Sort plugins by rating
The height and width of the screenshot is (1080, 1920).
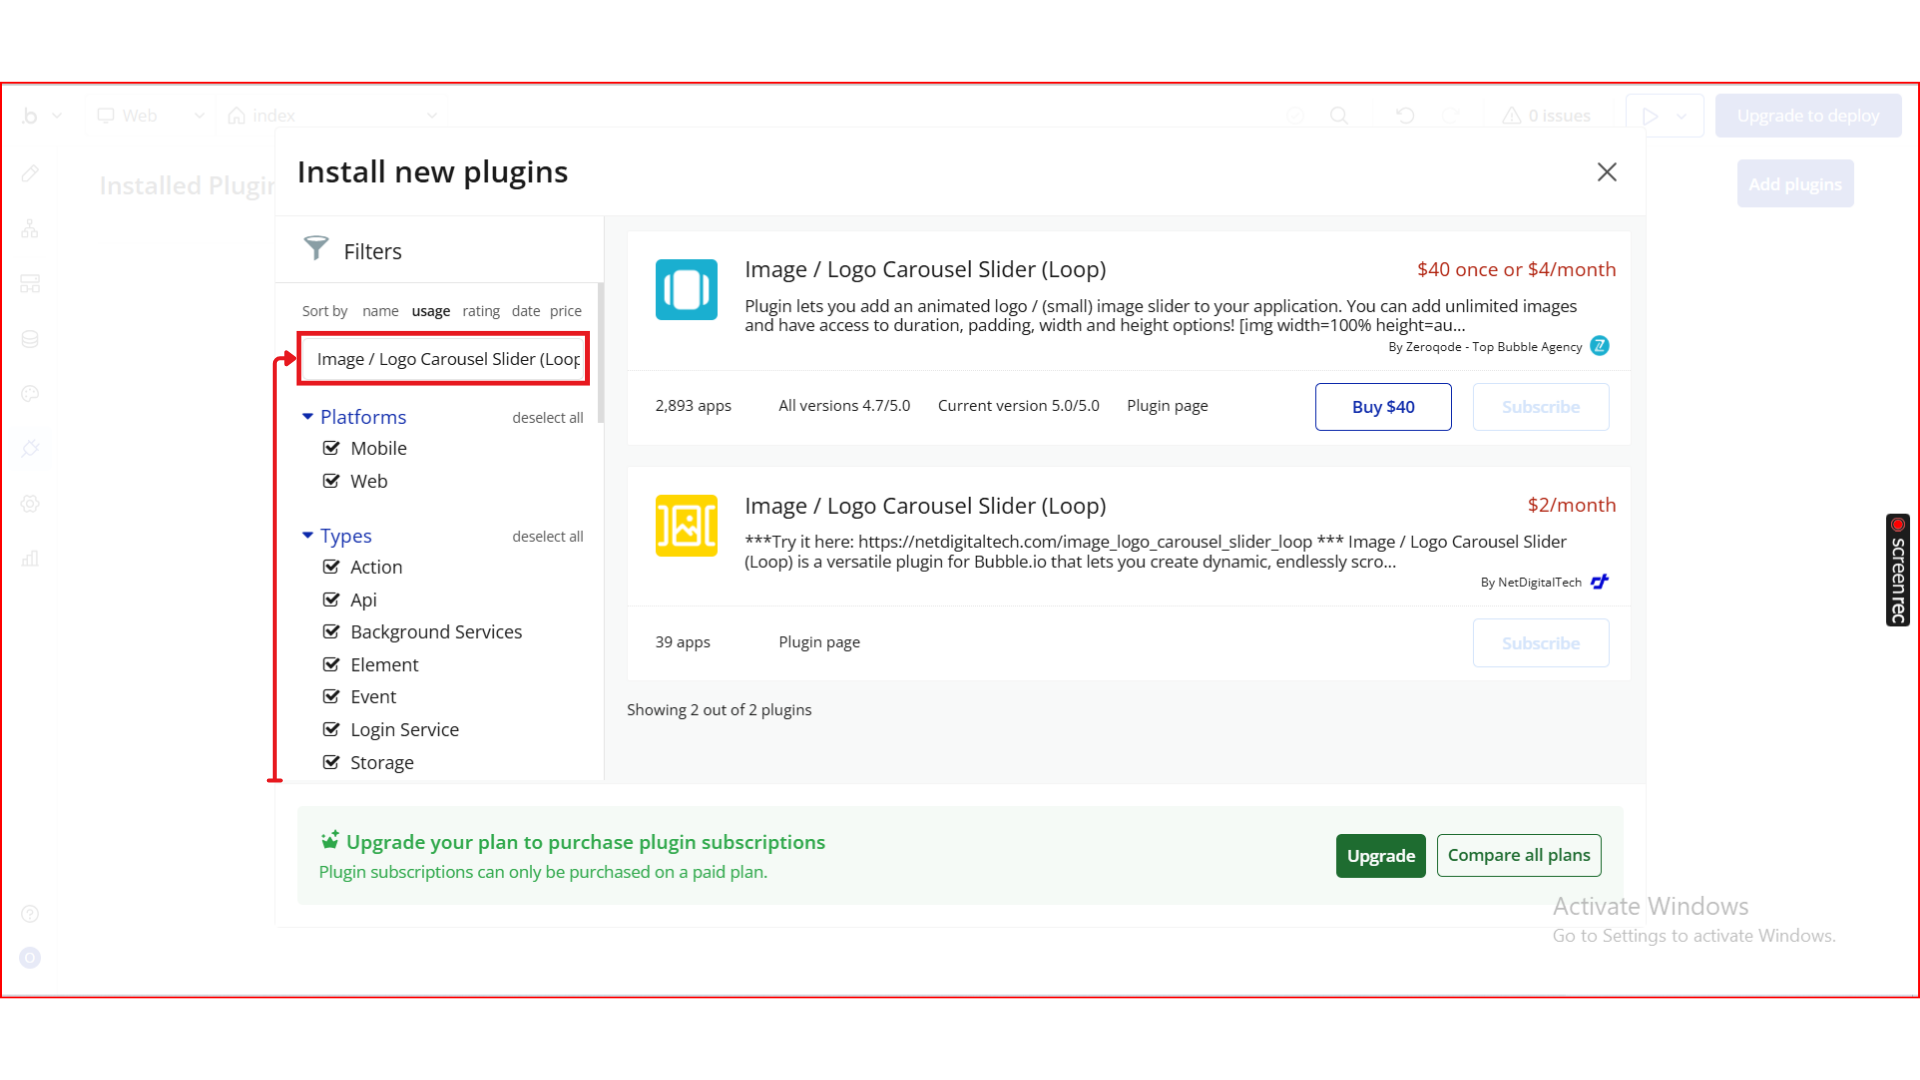click(x=481, y=311)
